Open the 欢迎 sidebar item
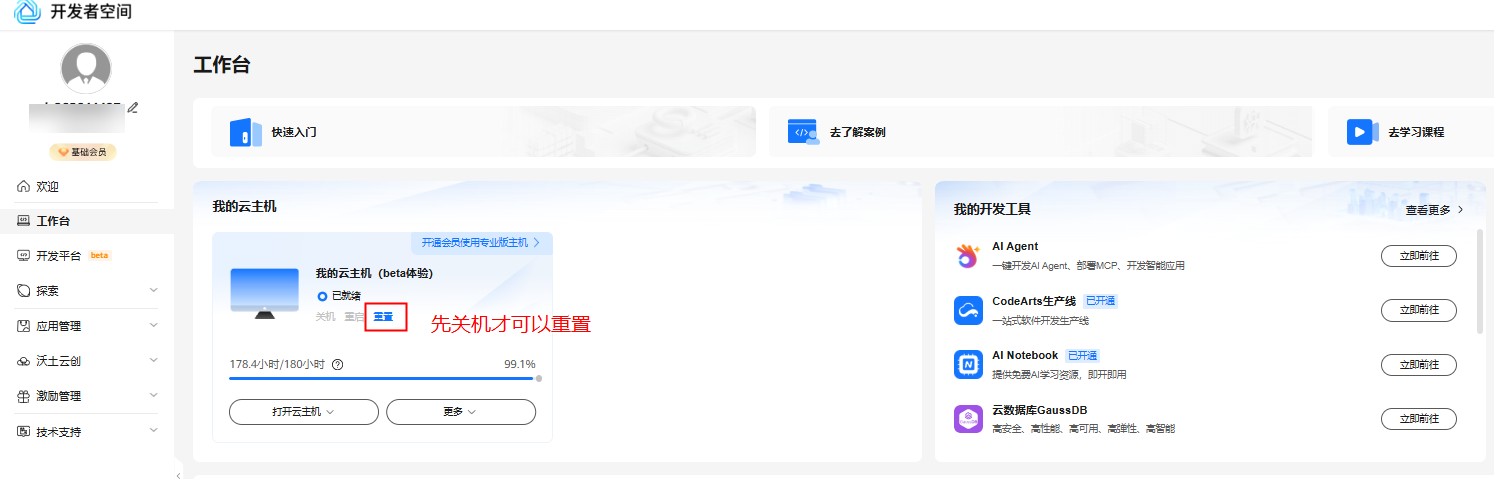This screenshot has height=479, width=1494. [x=87, y=187]
